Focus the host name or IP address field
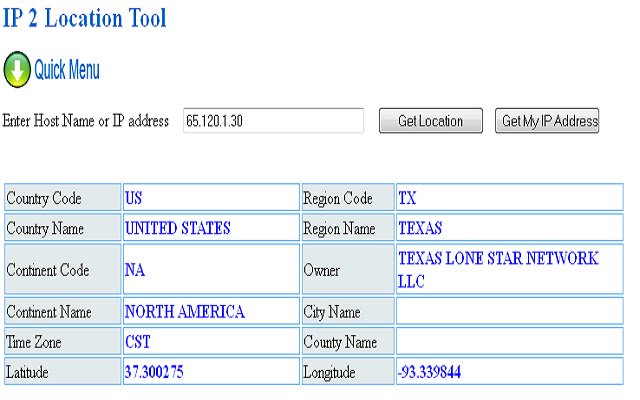640x400 pixels. click(273, 121)
